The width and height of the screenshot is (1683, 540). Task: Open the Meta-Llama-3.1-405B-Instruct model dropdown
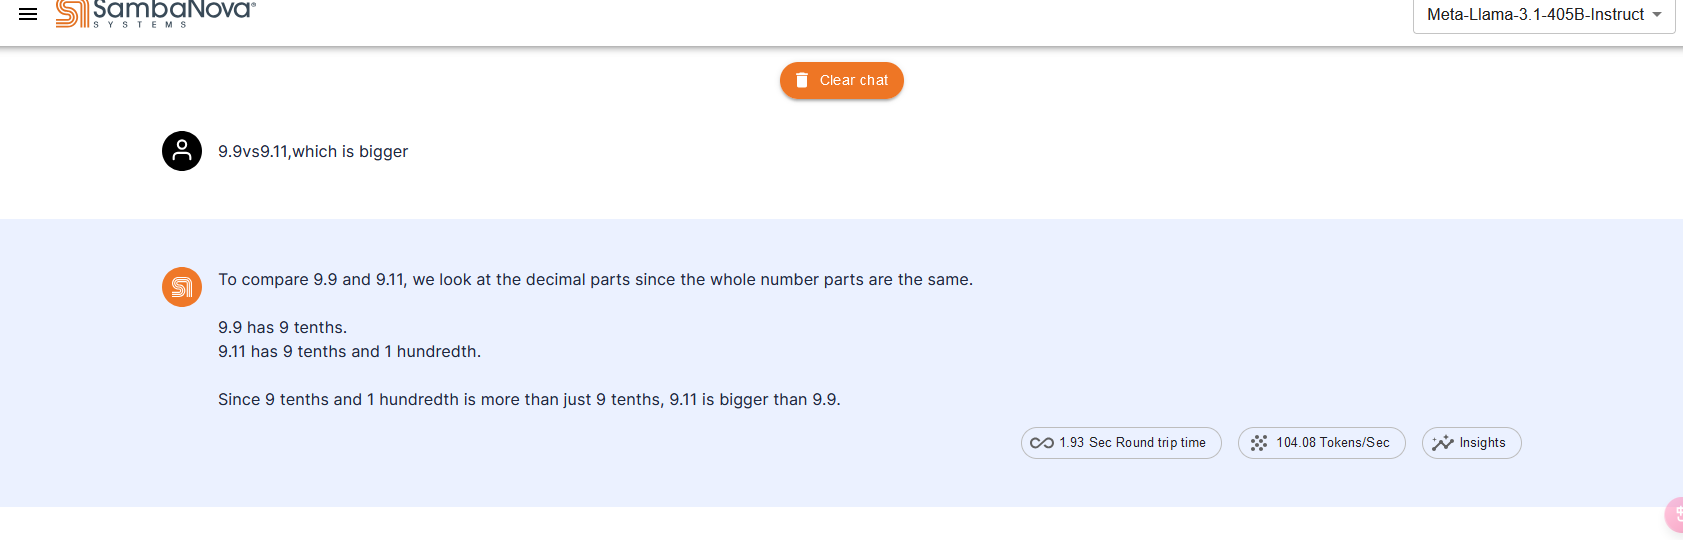tap(1544, 15)
